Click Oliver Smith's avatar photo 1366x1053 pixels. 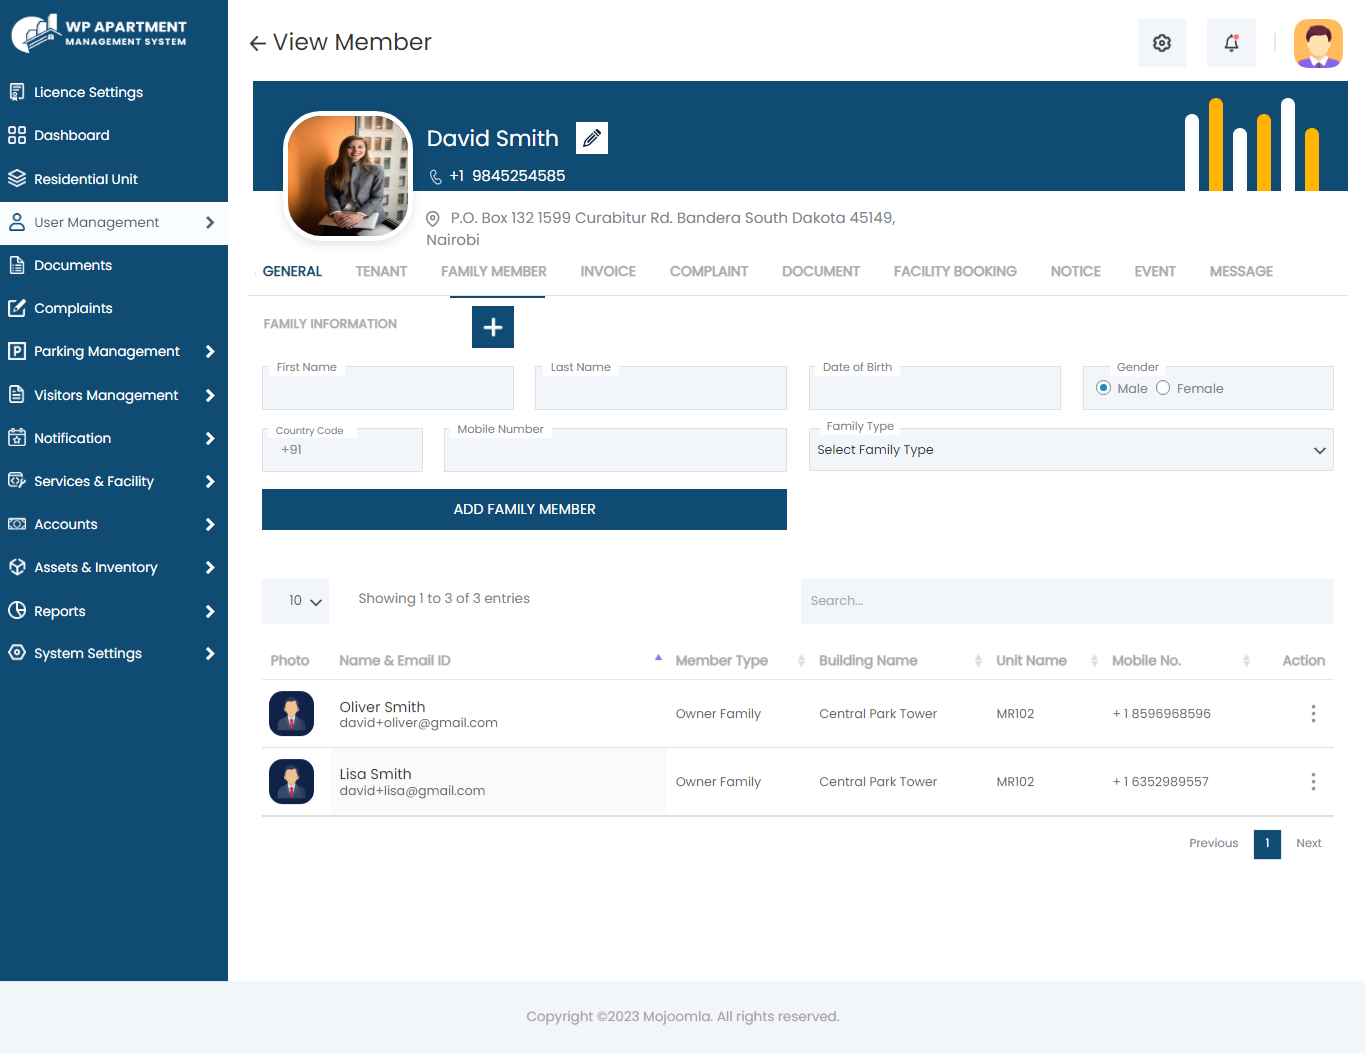pyautogui.click(x=292, y=714)
